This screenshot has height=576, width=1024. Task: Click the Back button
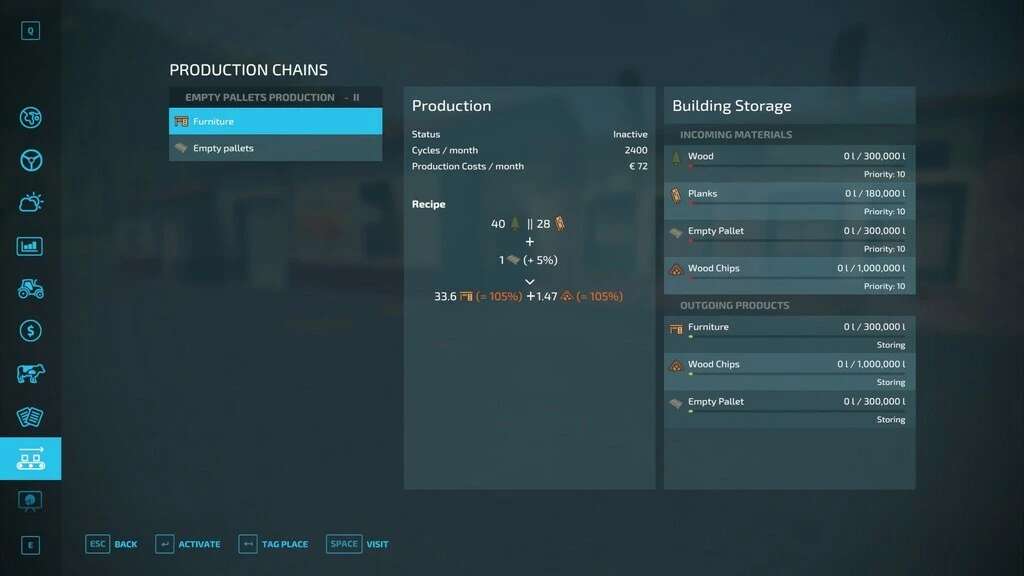coord(112,544)
